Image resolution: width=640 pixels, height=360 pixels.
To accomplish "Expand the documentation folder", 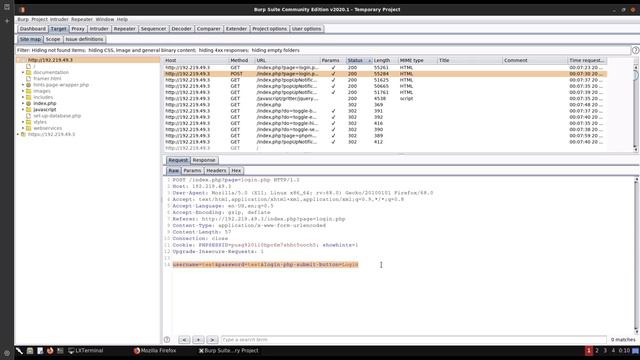I will click(x=23, y=72).
